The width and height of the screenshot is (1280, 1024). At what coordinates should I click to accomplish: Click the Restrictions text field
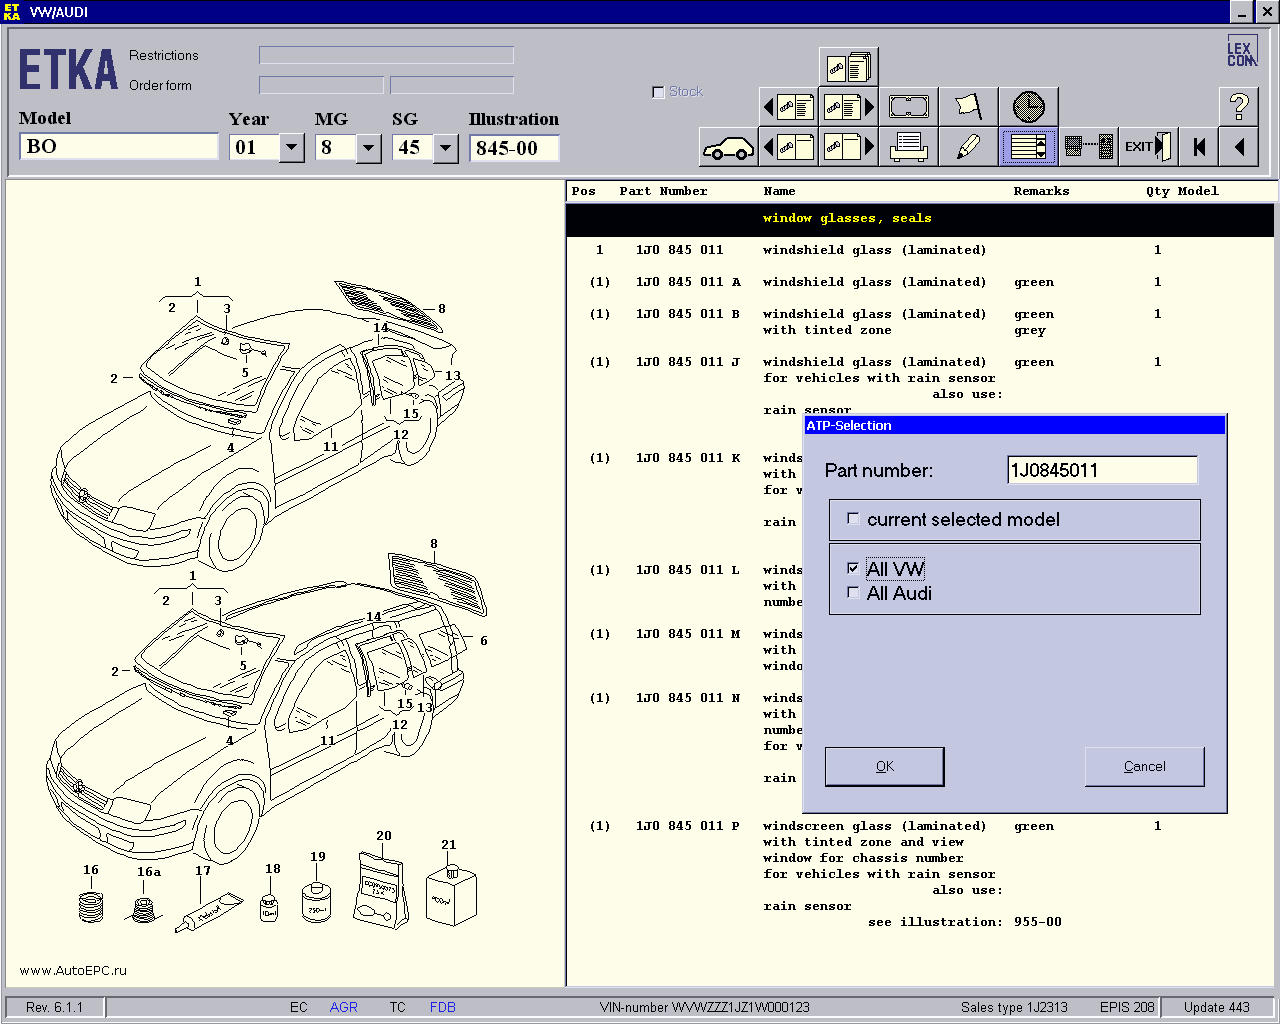[x=386, y=55]
